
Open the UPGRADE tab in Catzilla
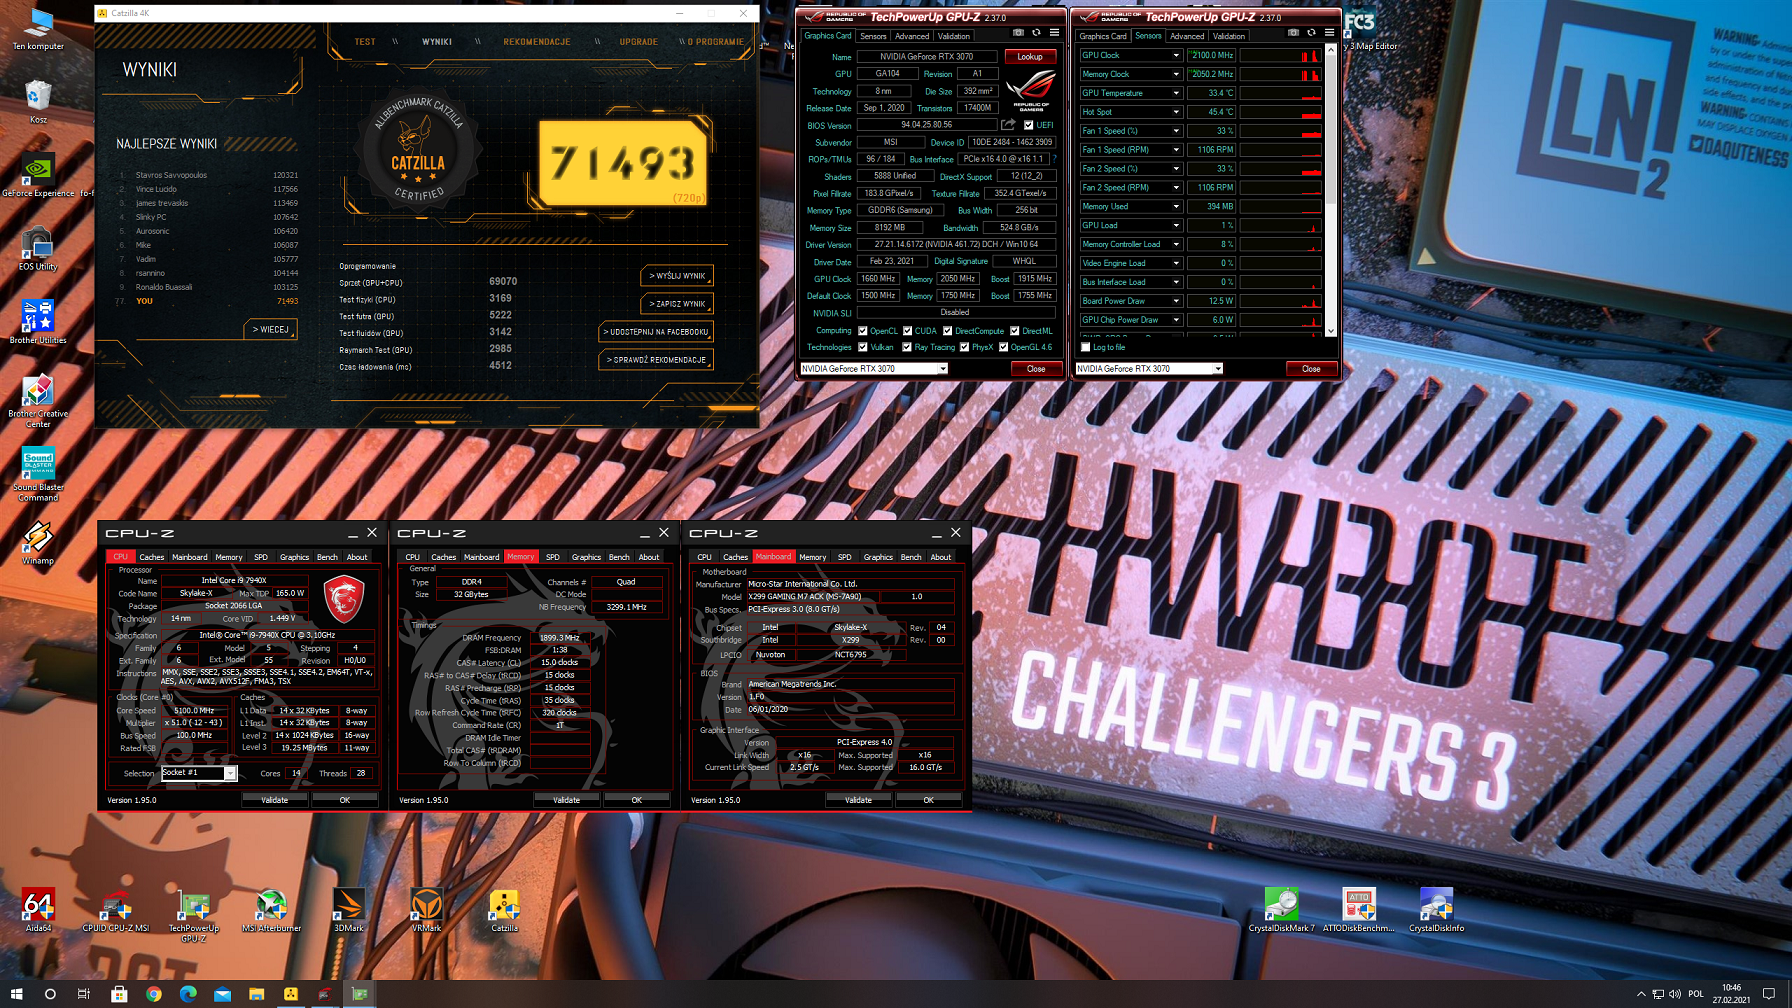pos(638,42)
